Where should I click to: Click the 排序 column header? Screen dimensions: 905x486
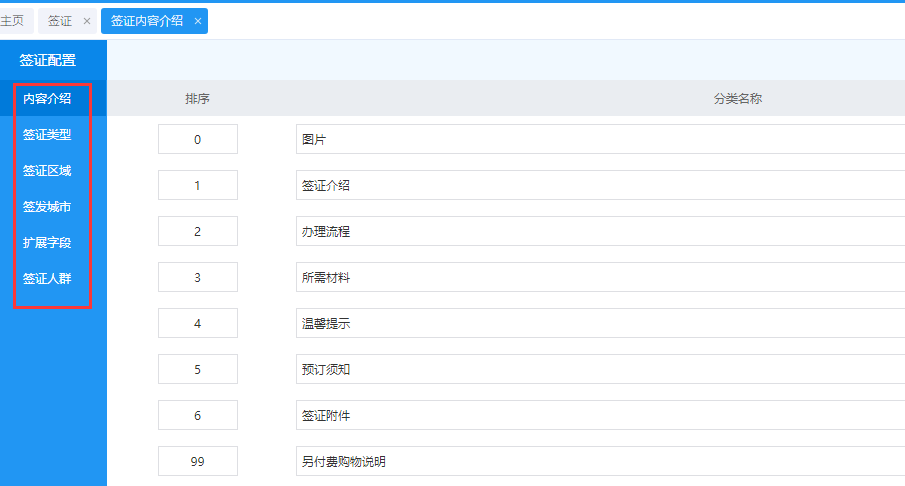click(197, 98)
